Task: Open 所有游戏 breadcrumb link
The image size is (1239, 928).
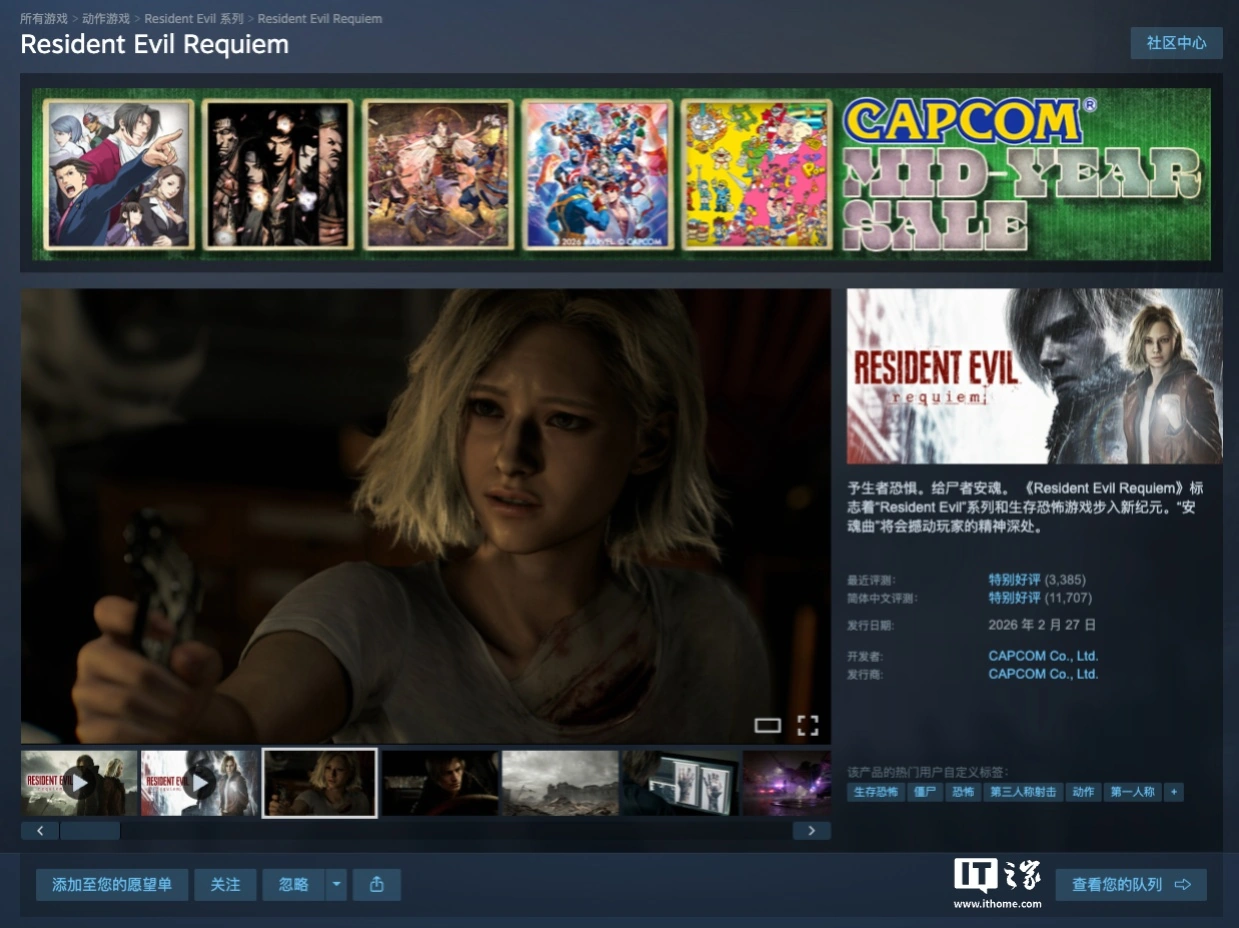Action: (44, 19)
